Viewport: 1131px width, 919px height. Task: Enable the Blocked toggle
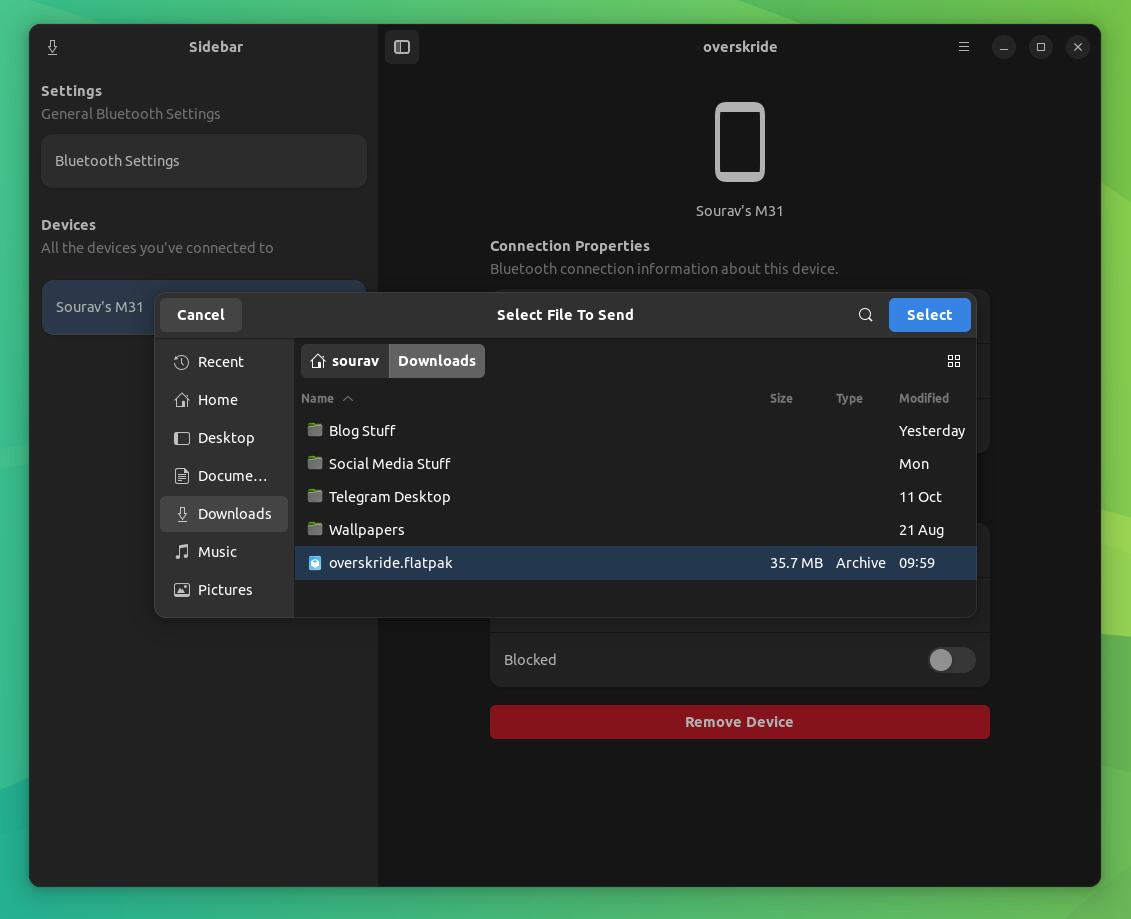point(951,660)
